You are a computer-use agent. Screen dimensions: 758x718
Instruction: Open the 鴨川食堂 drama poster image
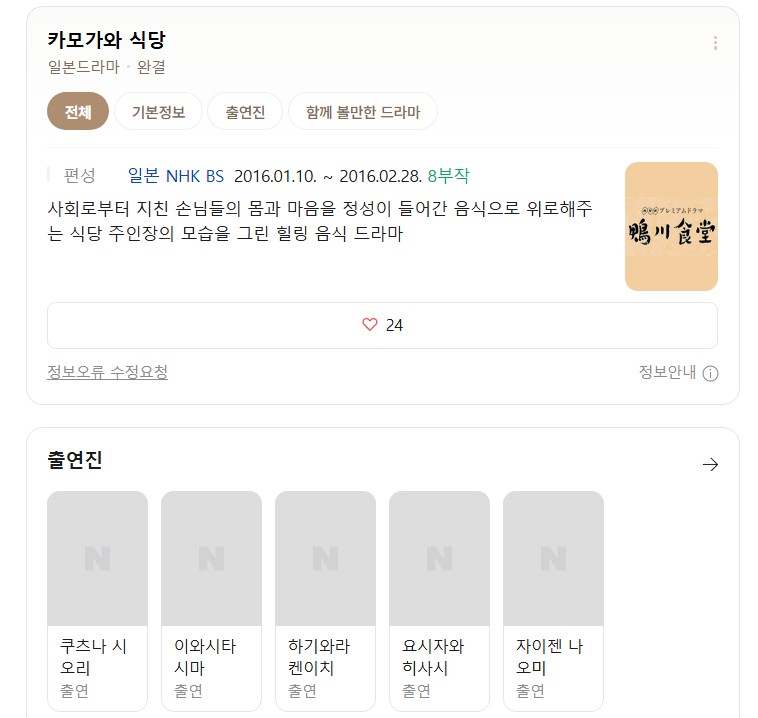[x=671, y=227]
